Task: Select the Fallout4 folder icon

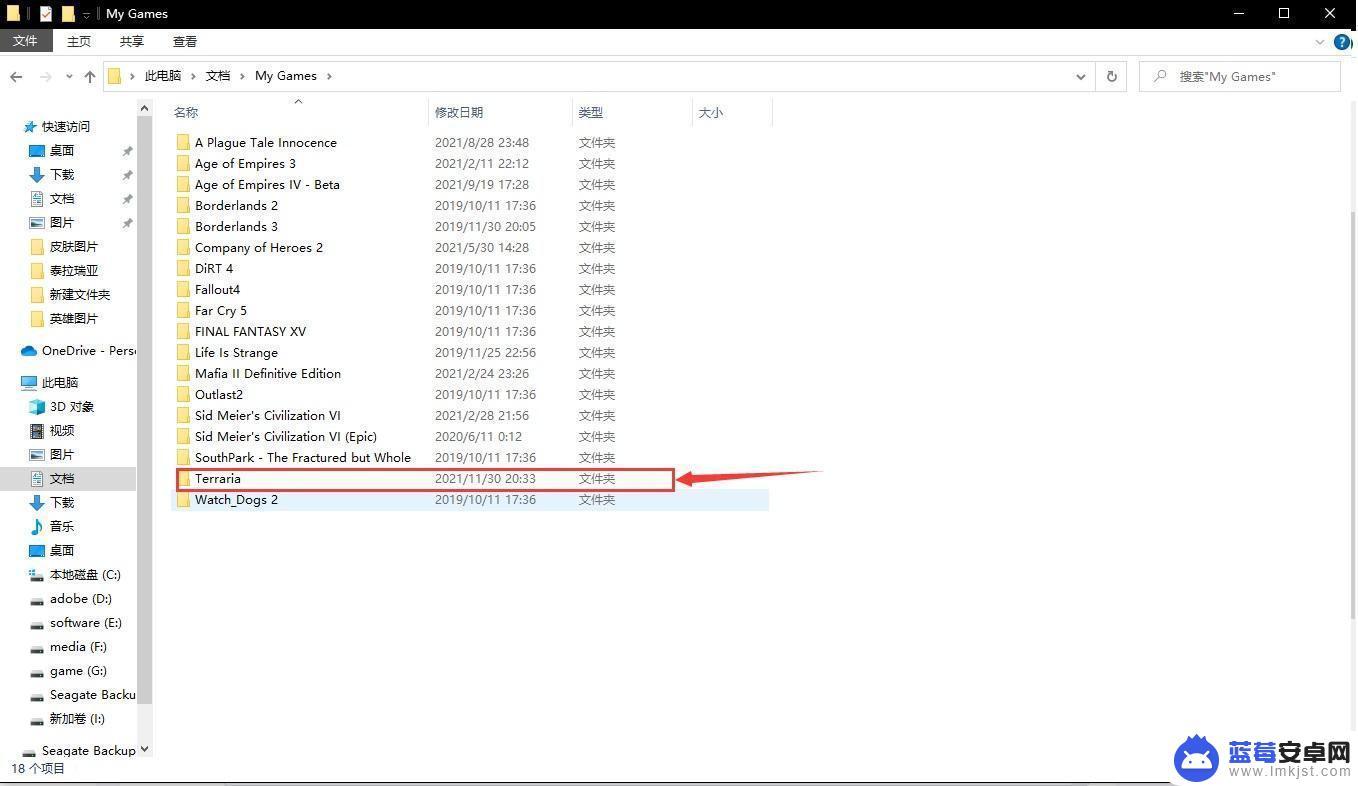Action: (x=183, y=289)
